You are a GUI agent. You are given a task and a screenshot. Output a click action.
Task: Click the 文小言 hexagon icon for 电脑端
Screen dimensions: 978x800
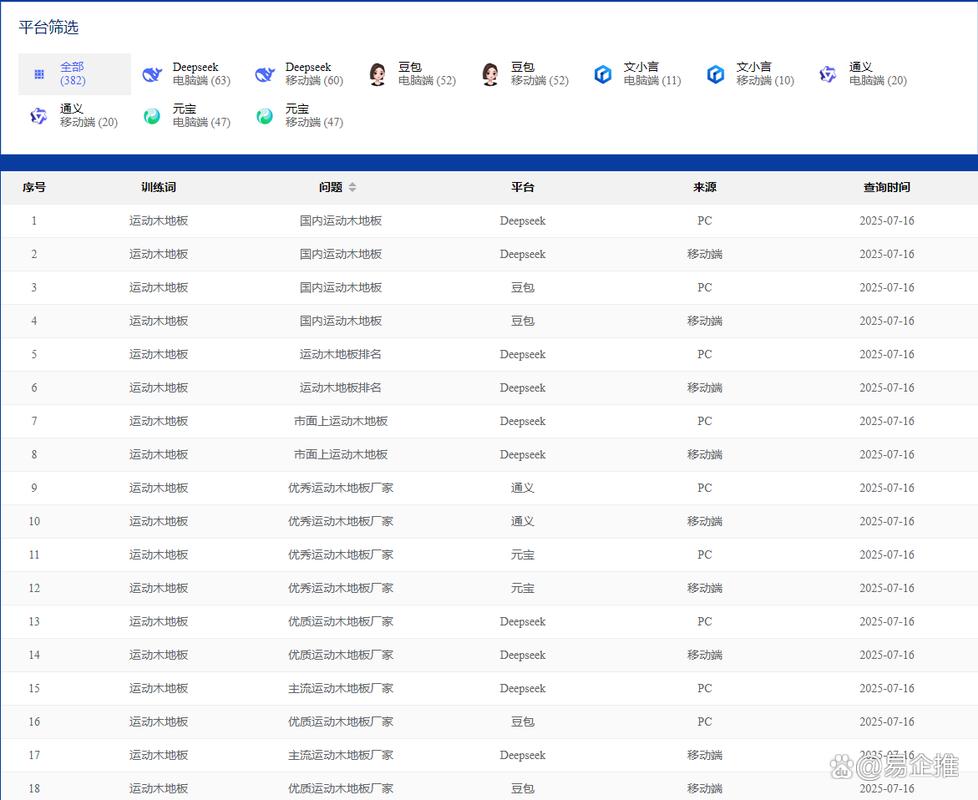603,74
